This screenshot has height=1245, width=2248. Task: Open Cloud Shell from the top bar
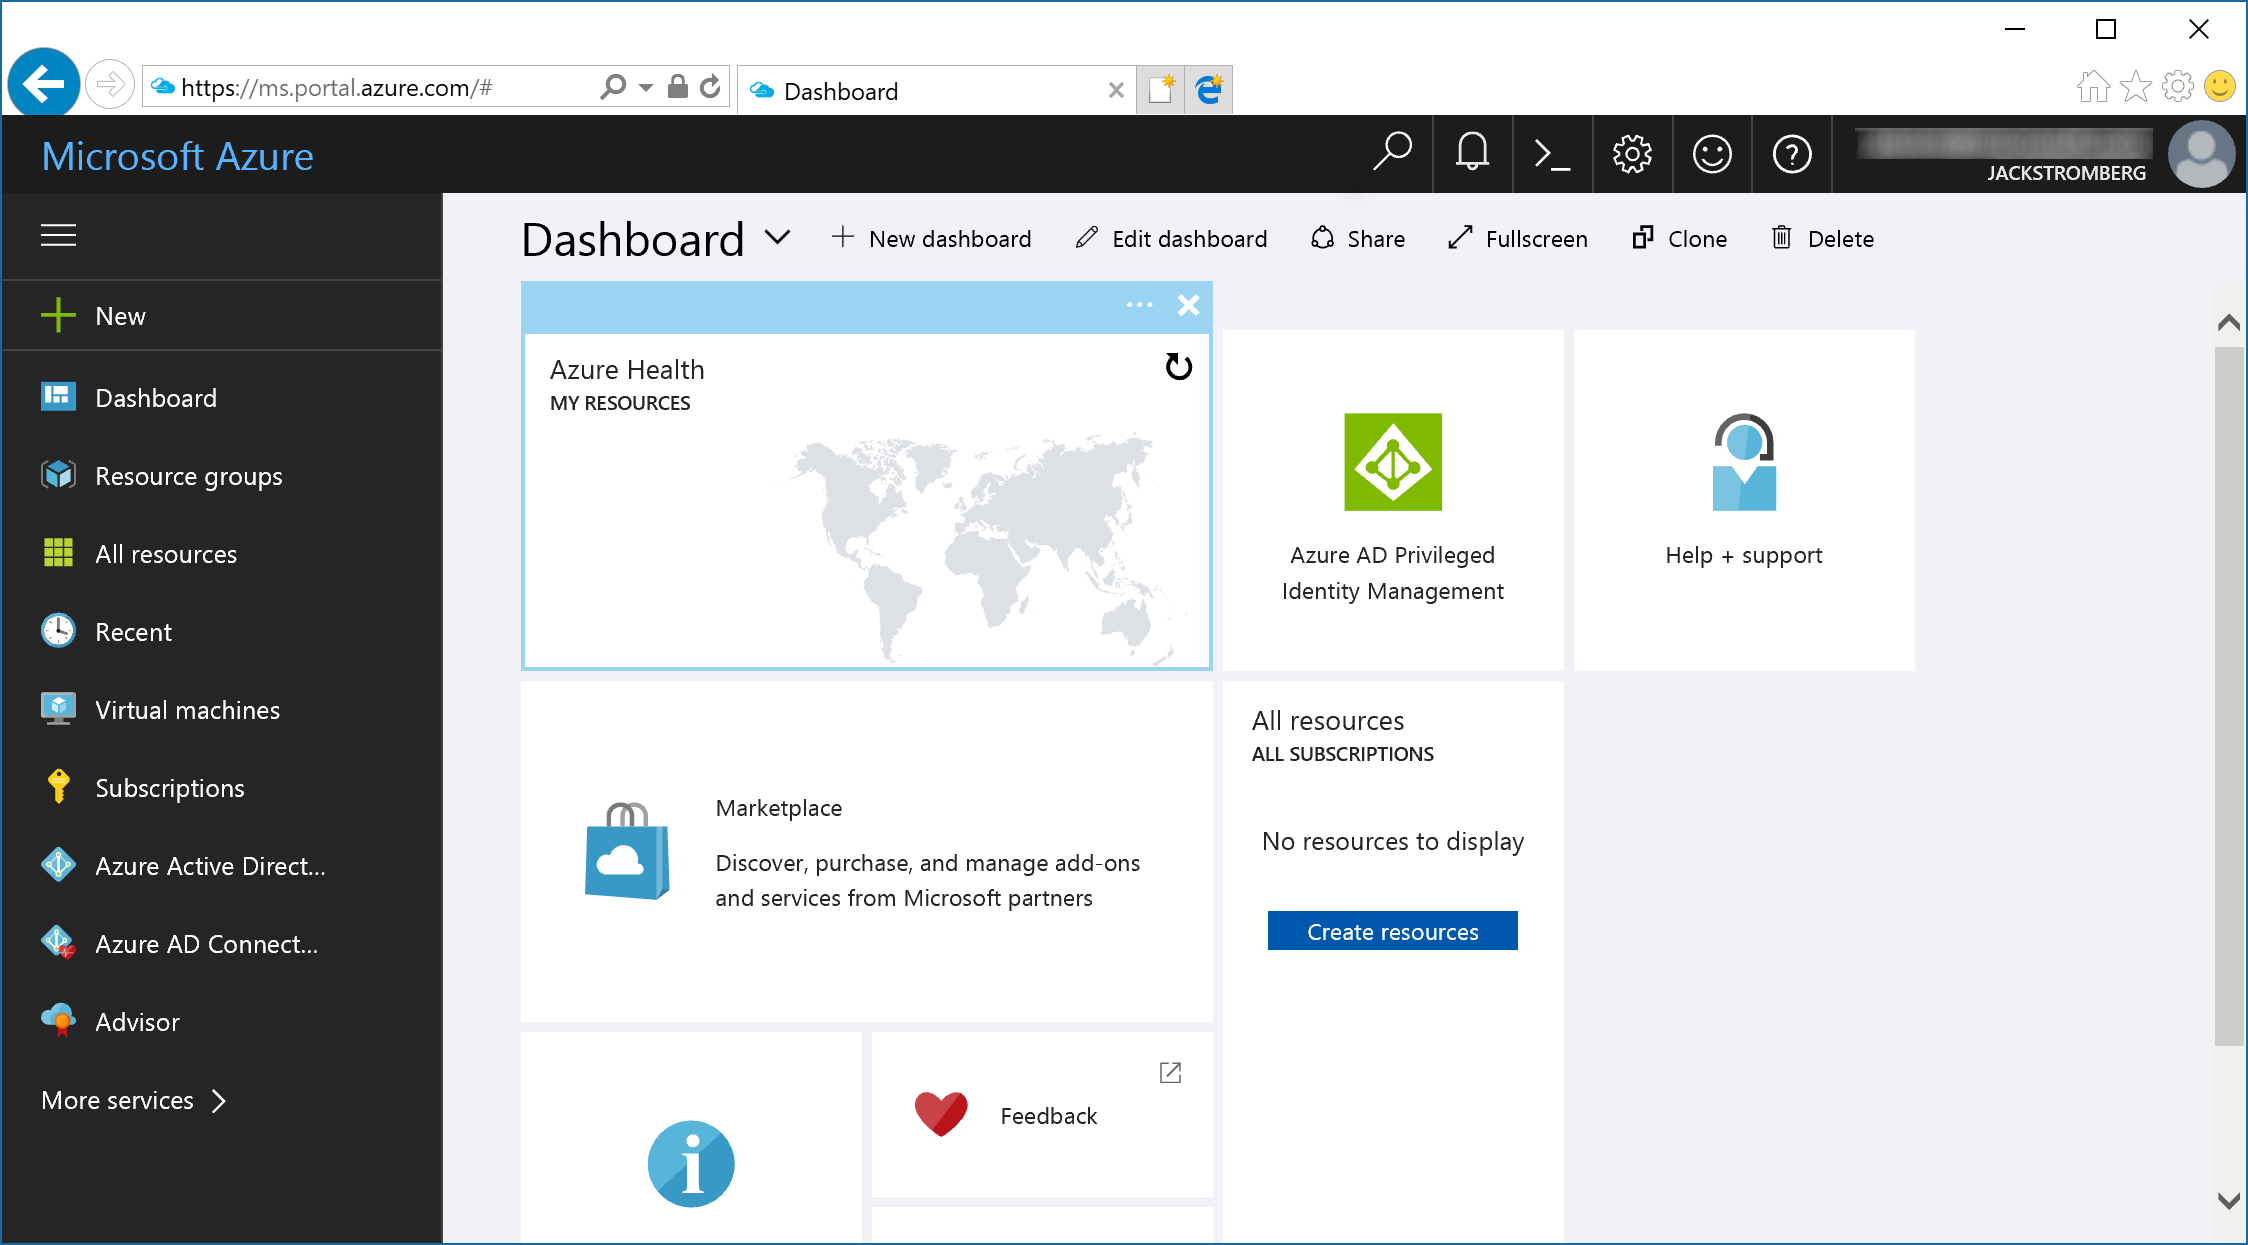point(1552,155)
